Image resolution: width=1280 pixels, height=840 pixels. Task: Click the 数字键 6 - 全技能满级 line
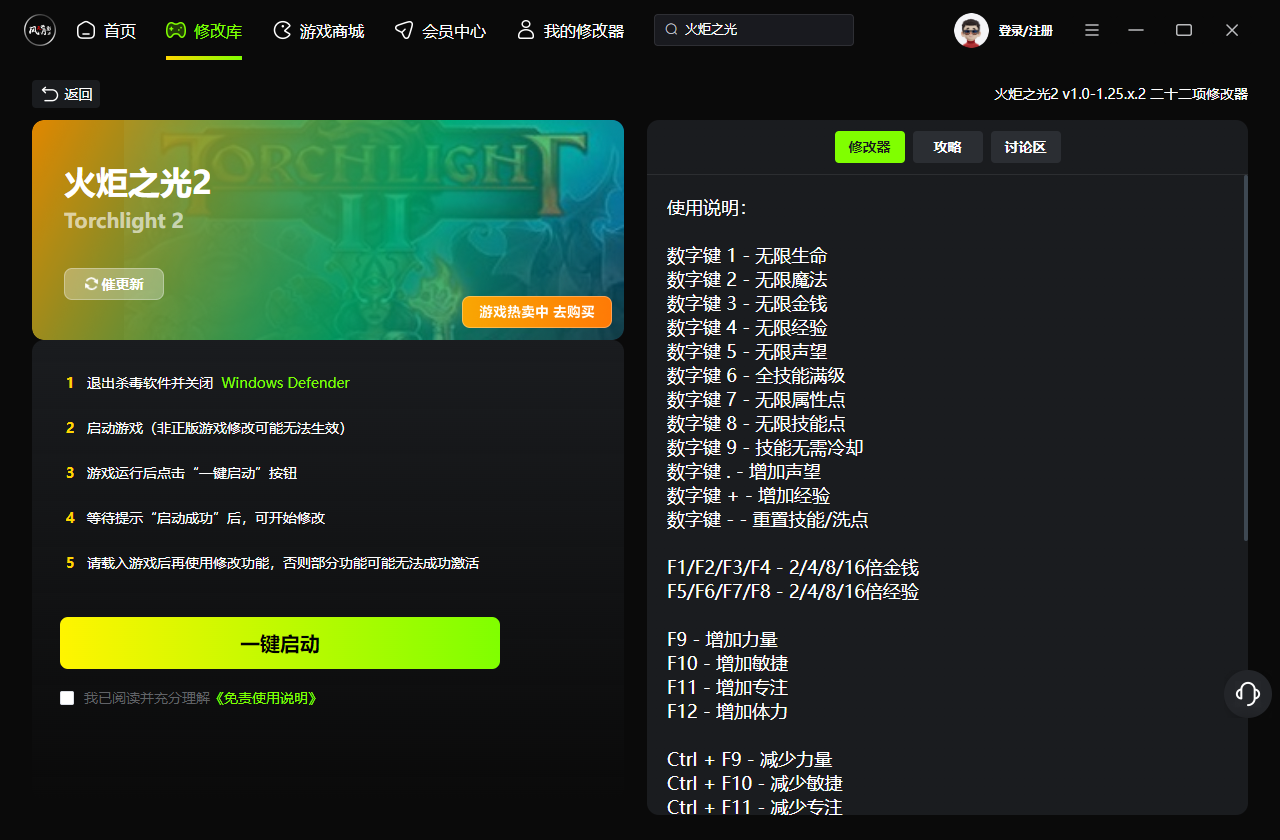coord(756,376)
